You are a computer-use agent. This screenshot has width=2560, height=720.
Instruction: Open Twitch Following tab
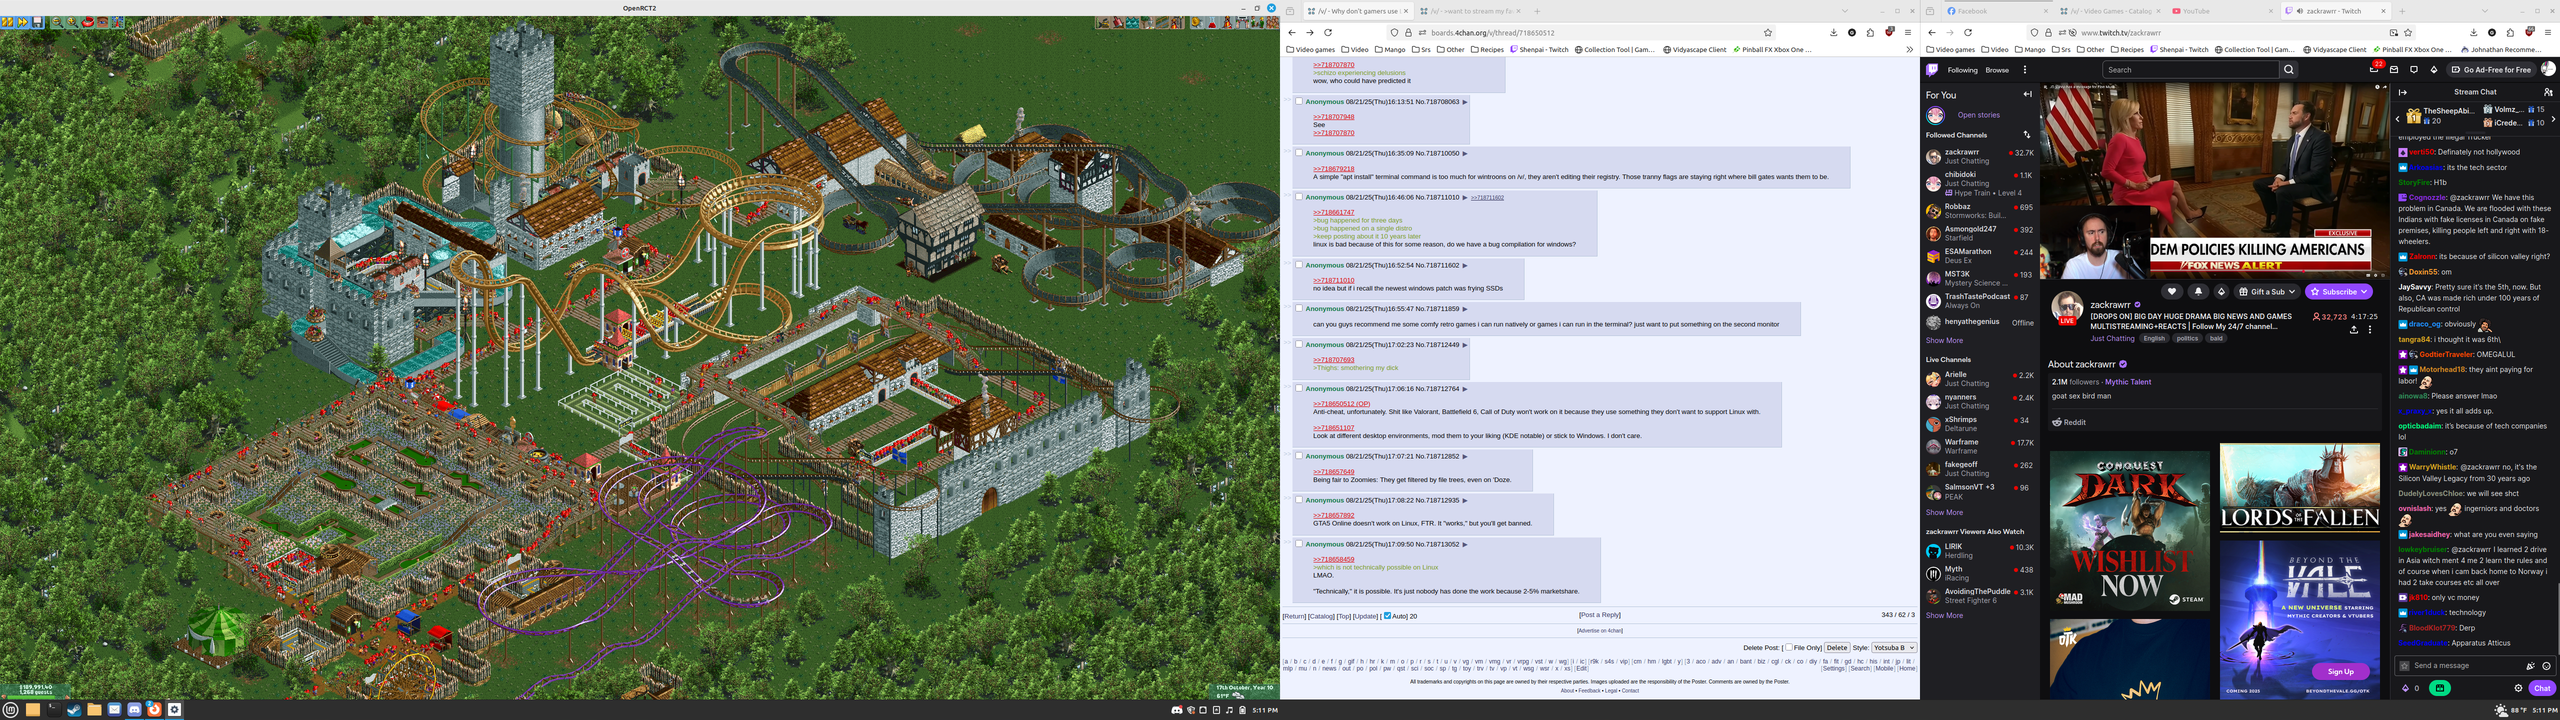(1962, 70)
